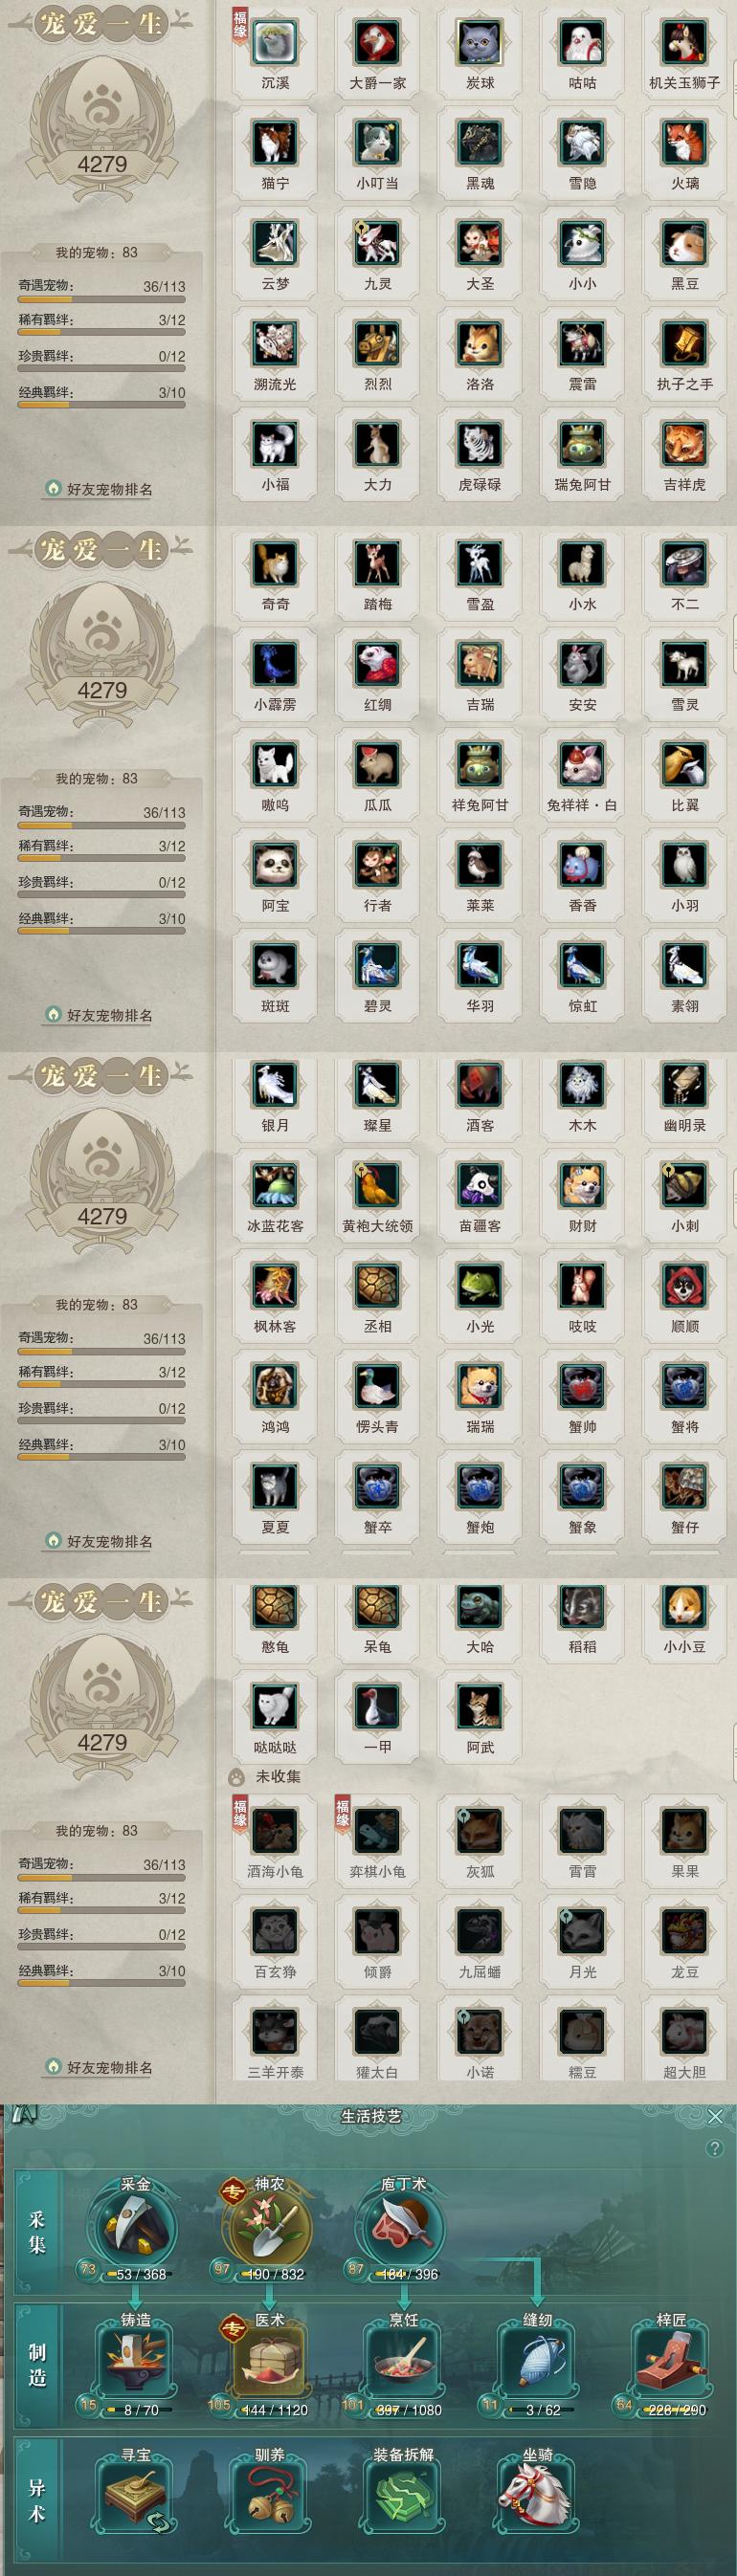The image size is (737, 2576).
Task: Open the 机关玉狮子 pet entry
Action: point(685,43)
